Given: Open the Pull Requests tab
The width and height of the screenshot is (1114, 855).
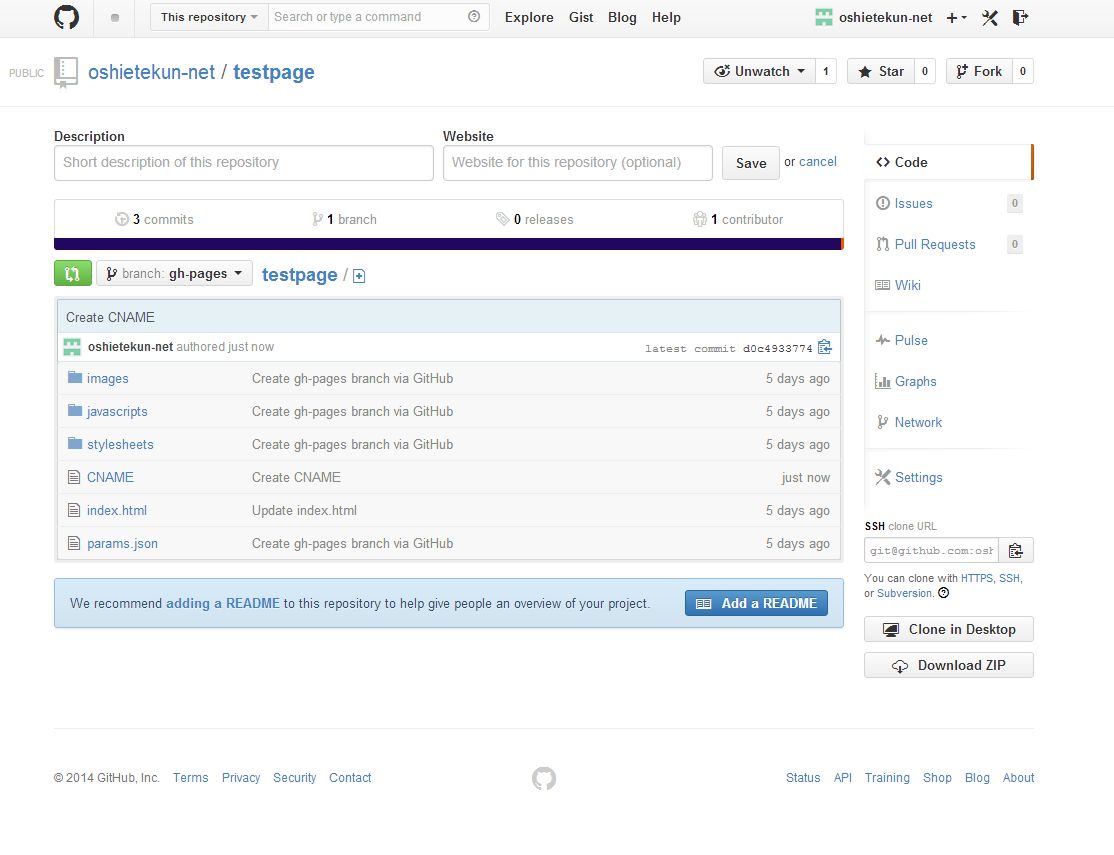Looking at the screenshot, I should pyautogui.click(x=948, y=244).
